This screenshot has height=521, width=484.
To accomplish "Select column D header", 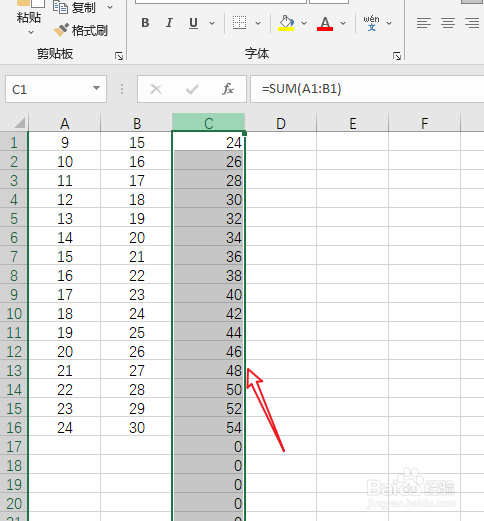I will tap(281, 123).
